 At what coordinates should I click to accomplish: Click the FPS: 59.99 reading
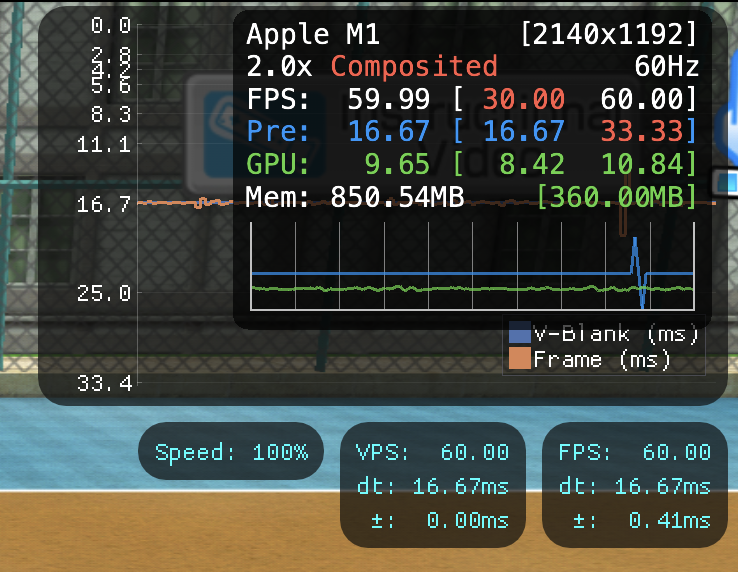338,99
